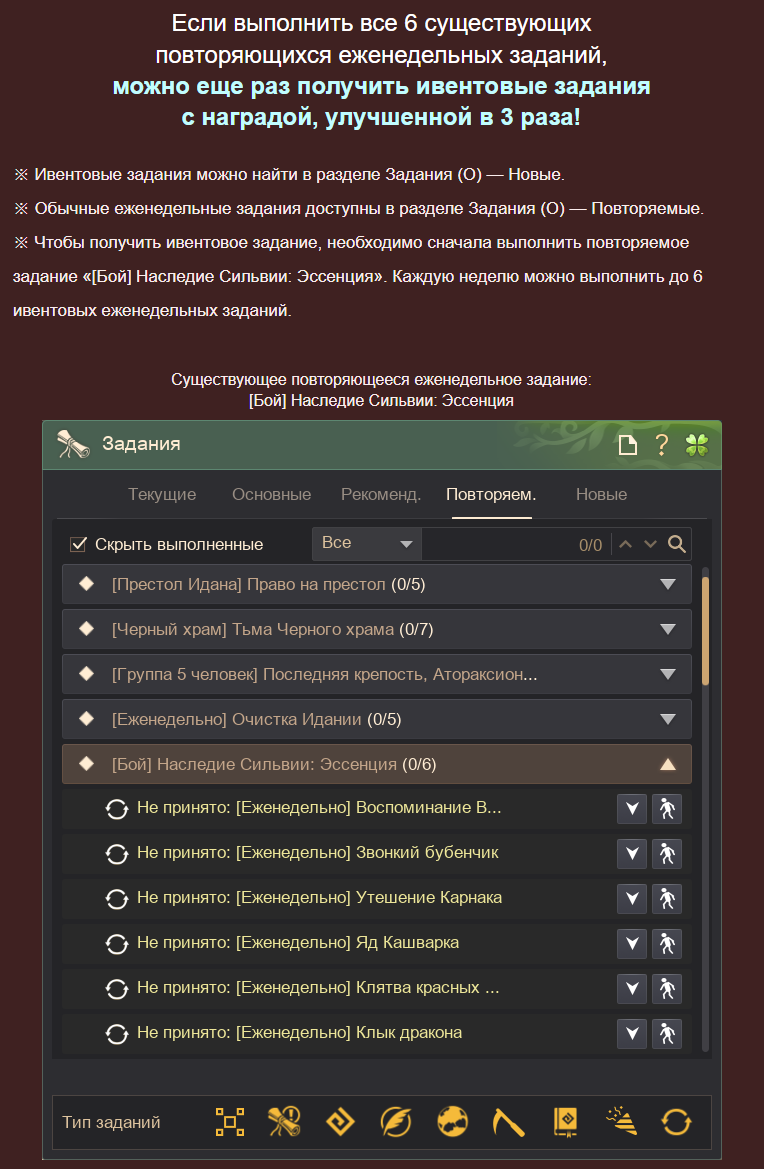
Task: Expand Последняя крепость, Атораксион group
Action: (668, 675)
